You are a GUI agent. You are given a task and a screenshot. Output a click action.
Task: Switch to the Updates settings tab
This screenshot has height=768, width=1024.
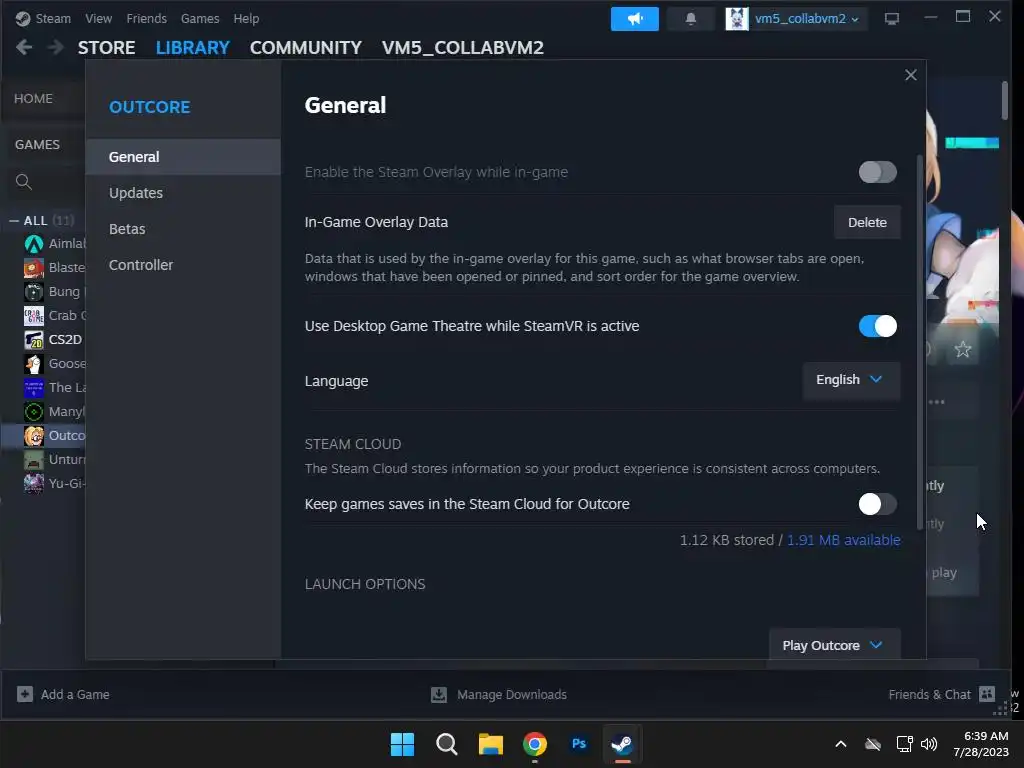tap(183, 193)
